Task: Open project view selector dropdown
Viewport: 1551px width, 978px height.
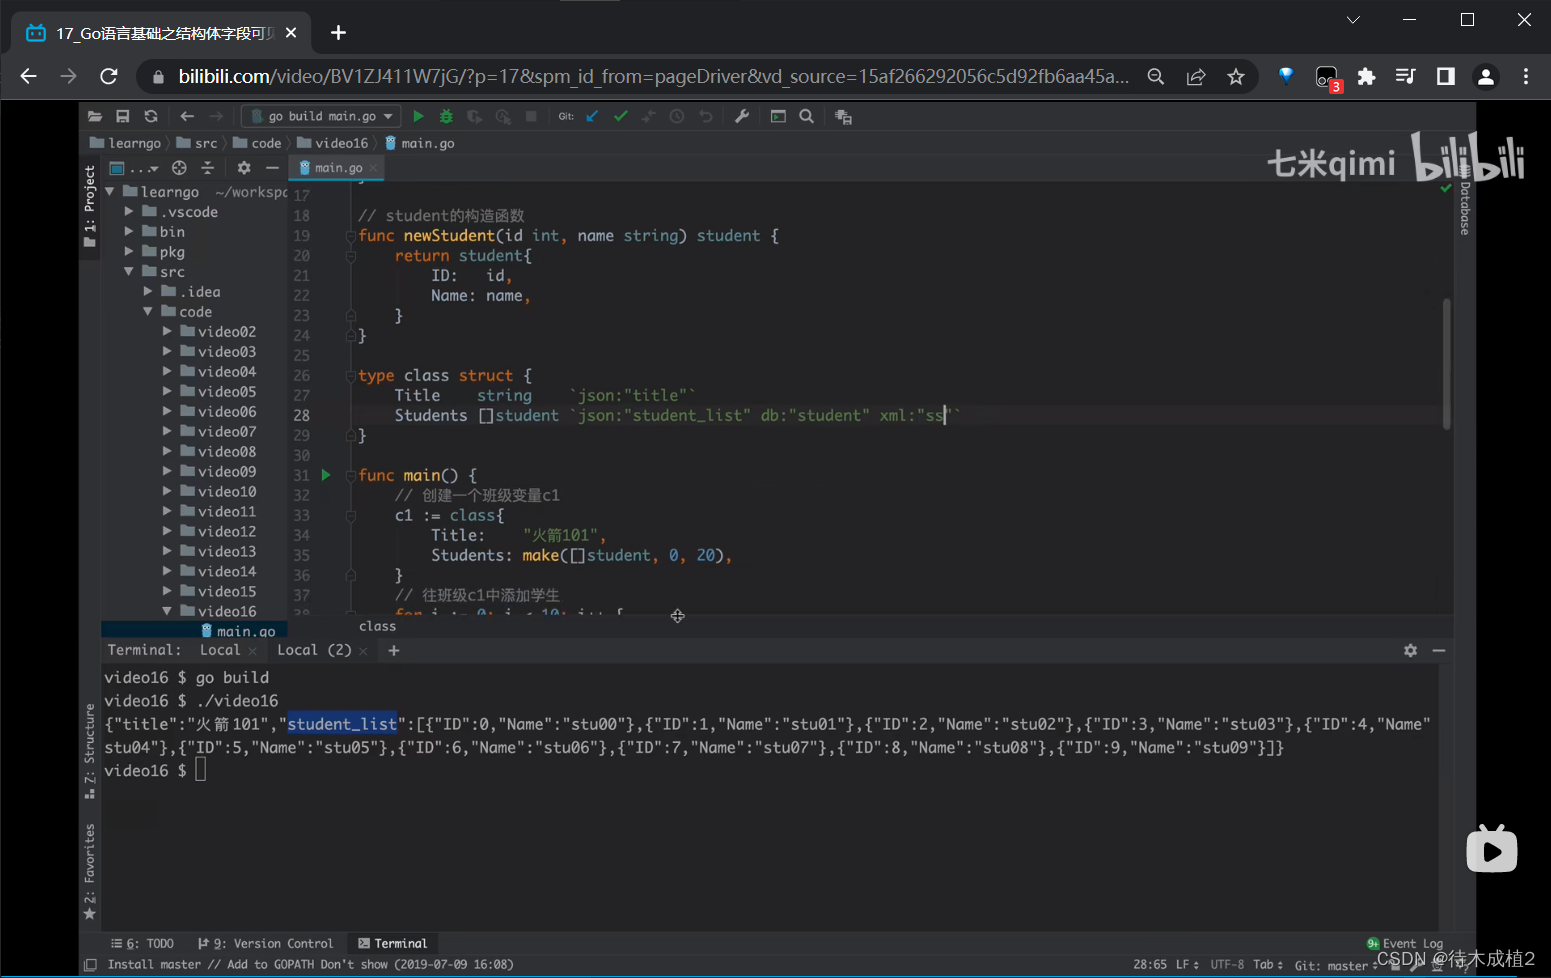Action: click(x=134, y=168)
